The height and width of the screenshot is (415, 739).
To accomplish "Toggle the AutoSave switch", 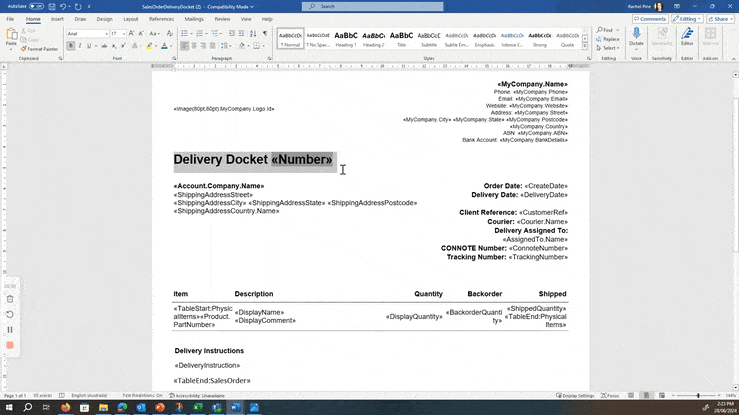I will click(34, 6).
